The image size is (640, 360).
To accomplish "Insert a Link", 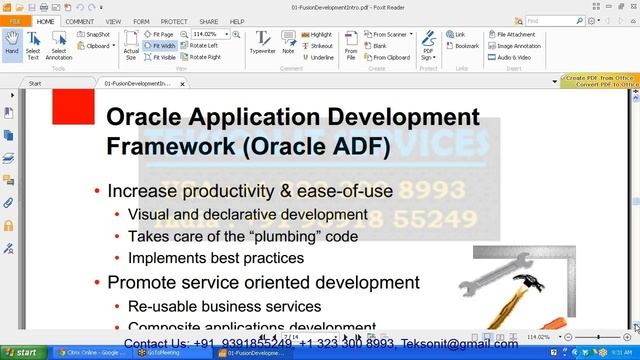I will click(456, 35).
